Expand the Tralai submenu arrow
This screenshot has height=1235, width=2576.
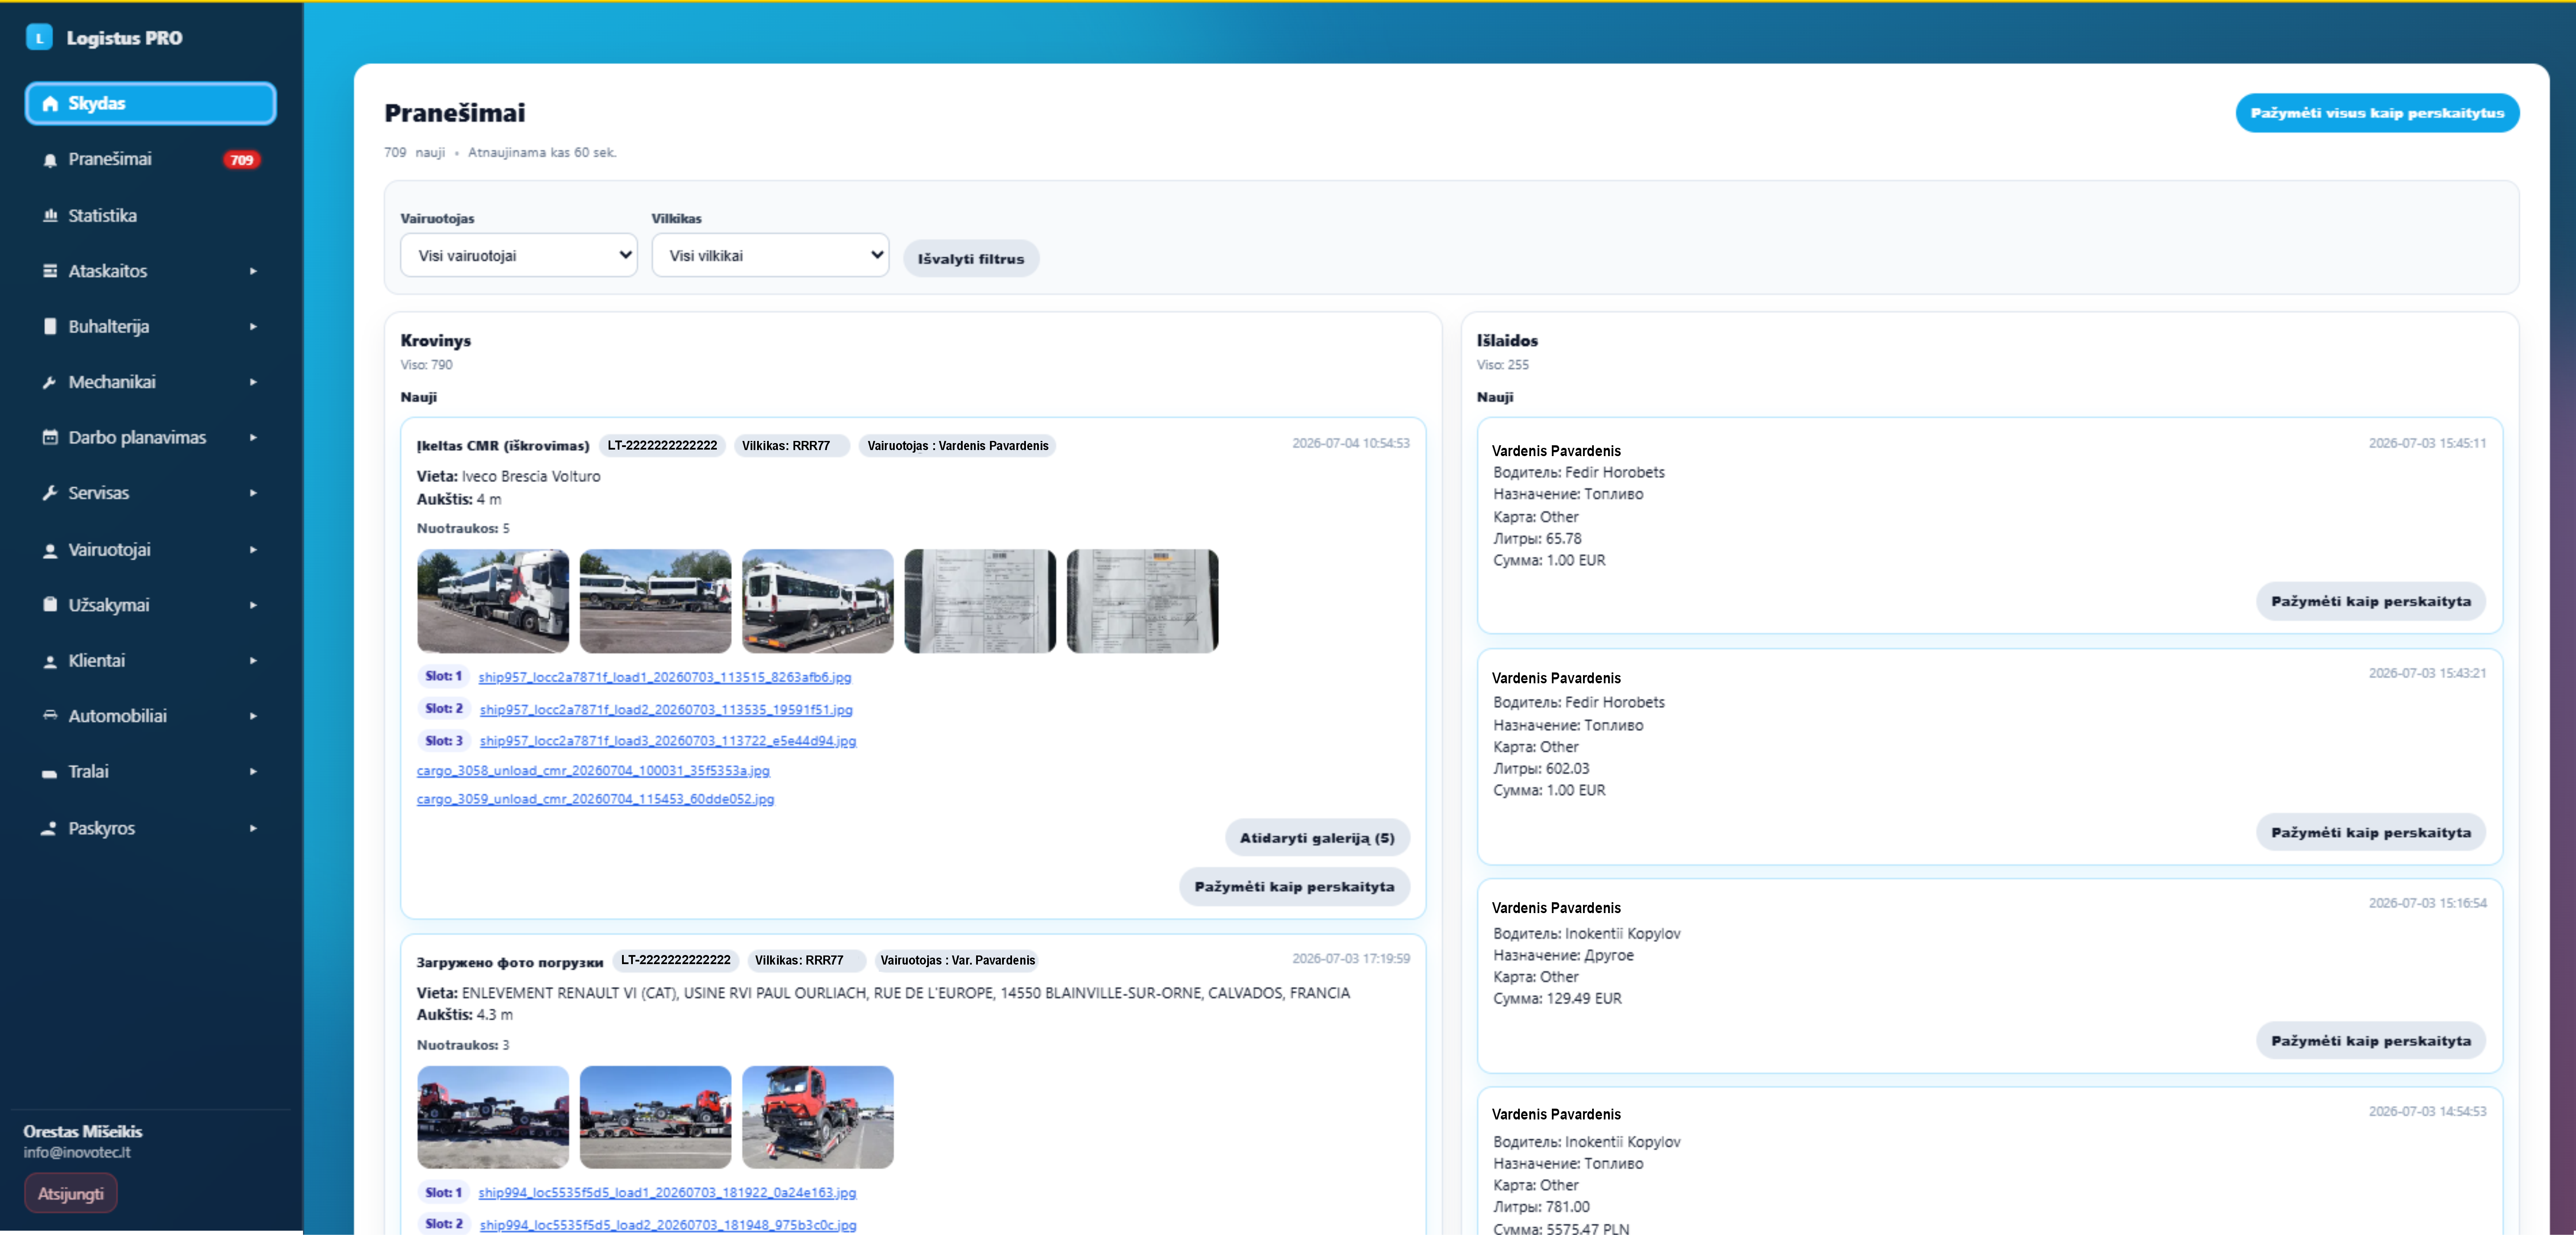(x=253, y=772)
